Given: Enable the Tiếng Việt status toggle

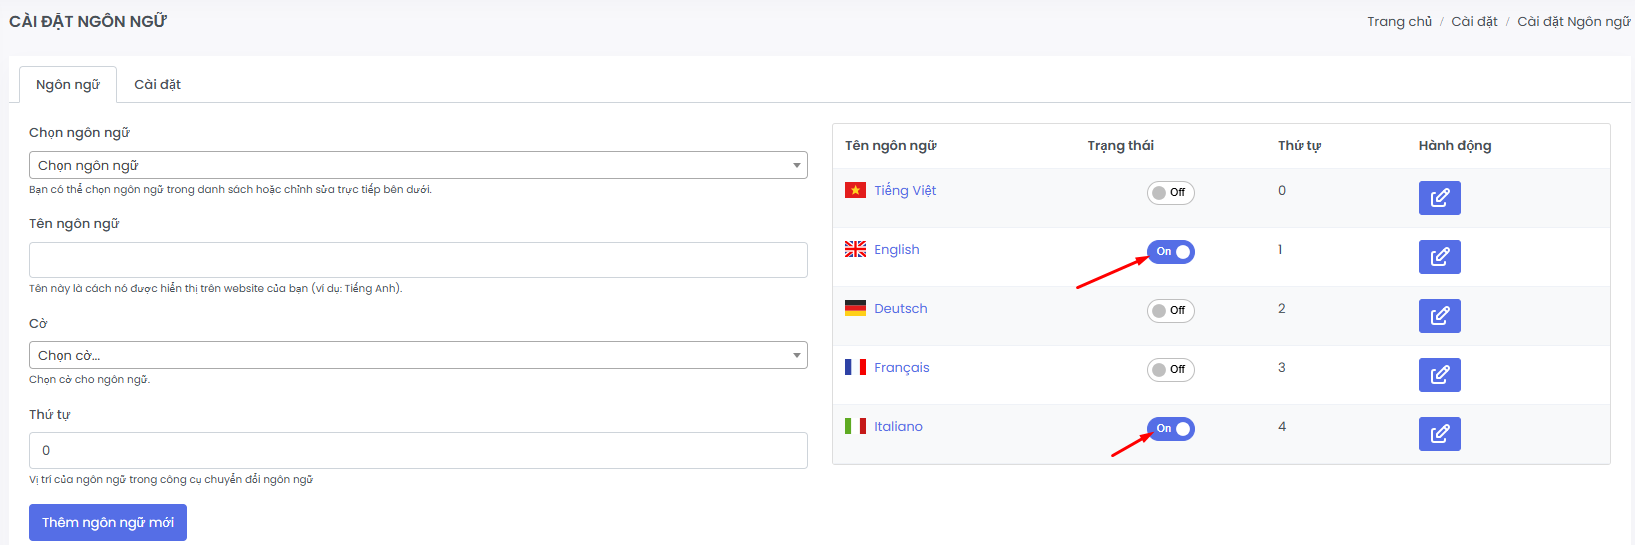Looking at the screenshot, I should click(1170, 192).
